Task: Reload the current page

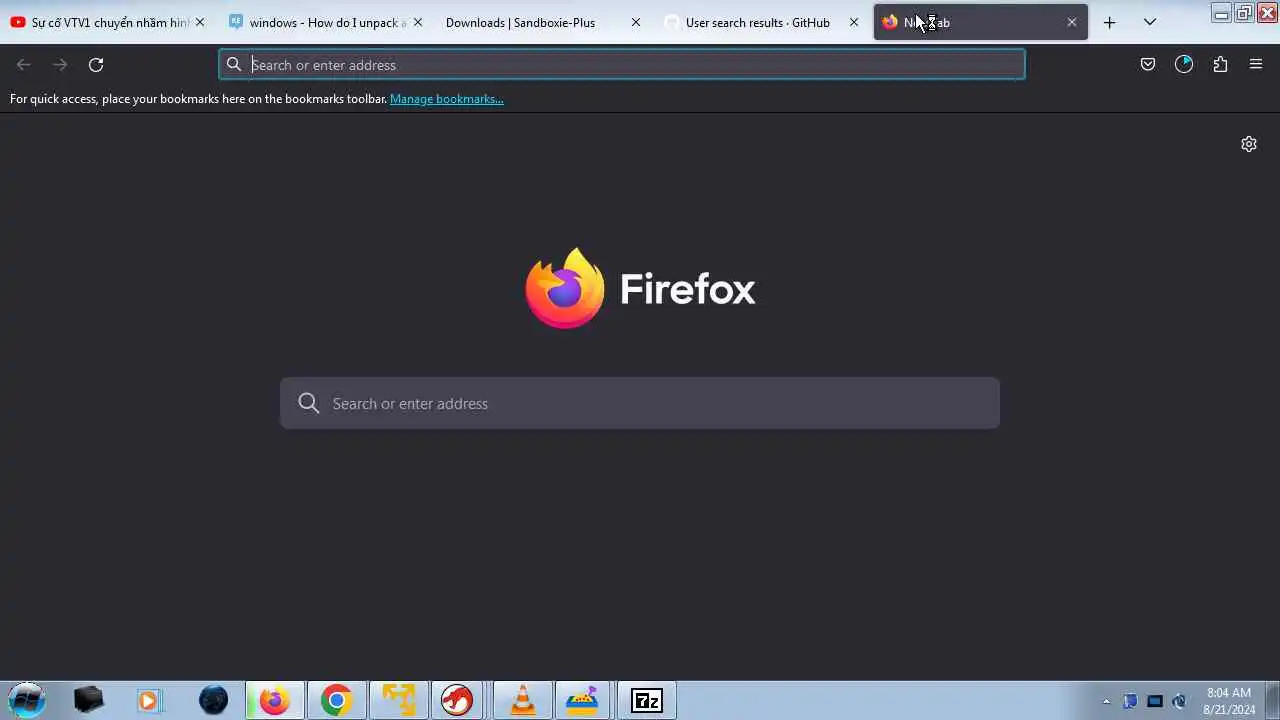Action: [96, 65]
